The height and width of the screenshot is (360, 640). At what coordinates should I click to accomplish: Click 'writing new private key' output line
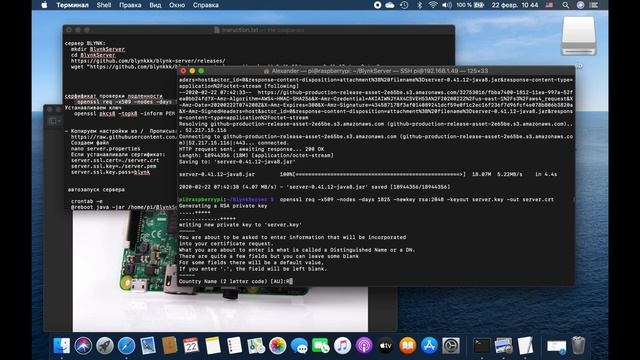click(x=240, y=224)
